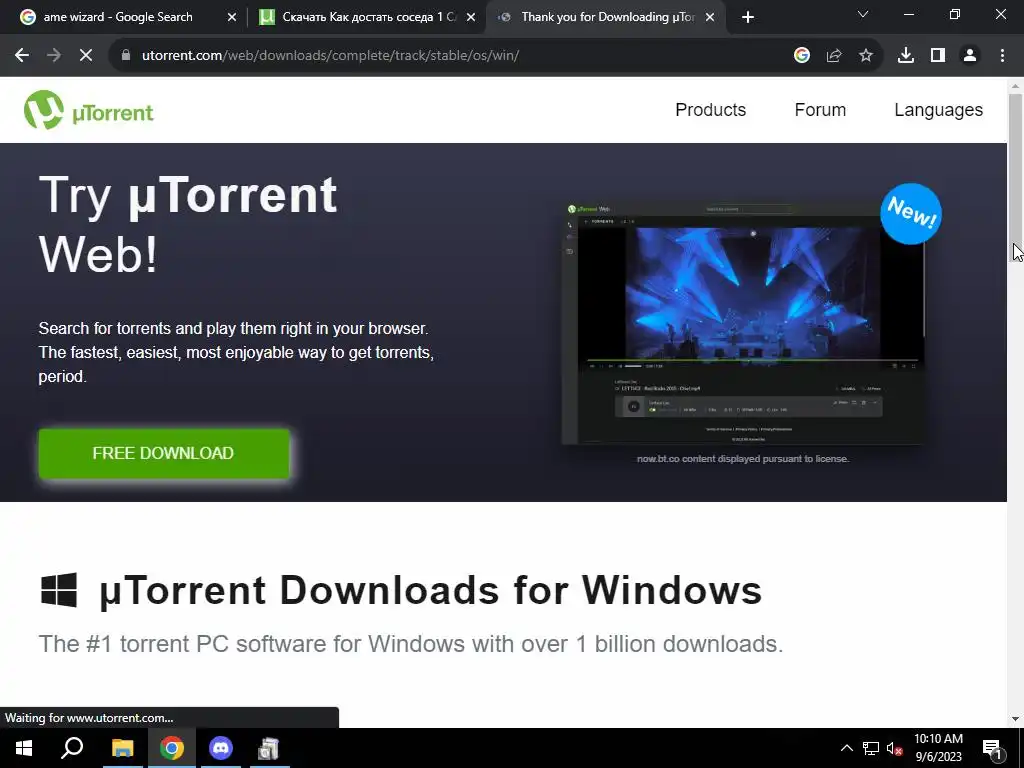The image size is (1024, 768).
Task: Click the µTorrent logo in the header
Action: [x=89, y=110]
